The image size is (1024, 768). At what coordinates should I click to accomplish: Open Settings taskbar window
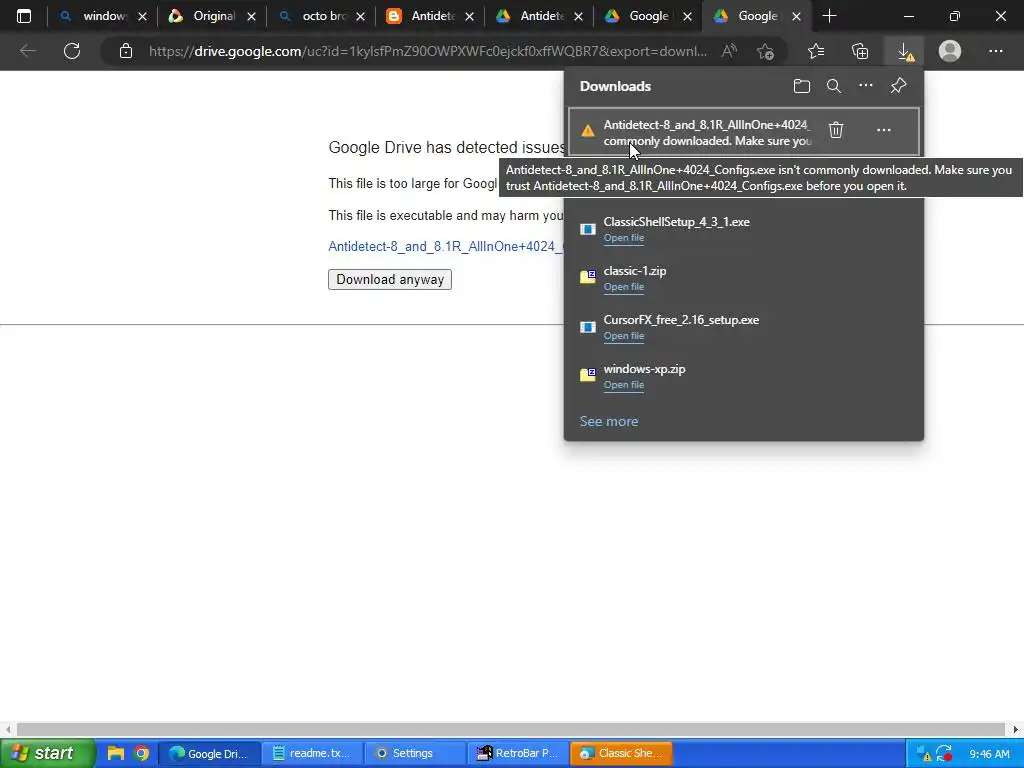click(x=414, y=753)
